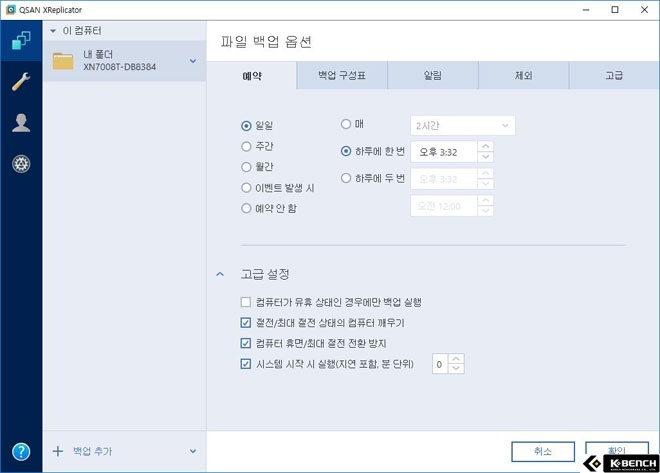Switch to the 백업 구성표 tab
Viewport: 660px width, 473px height.
[x=342, y=76]
